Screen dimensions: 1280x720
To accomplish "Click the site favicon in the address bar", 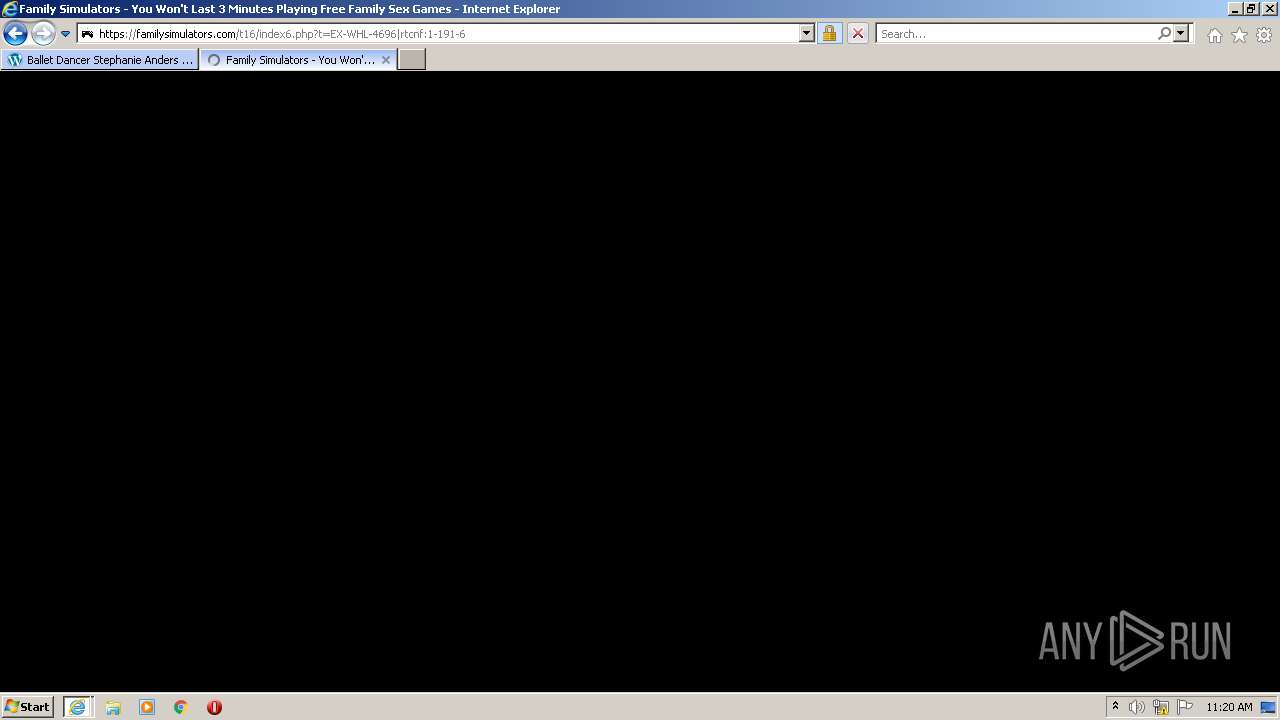I will 87,34.
